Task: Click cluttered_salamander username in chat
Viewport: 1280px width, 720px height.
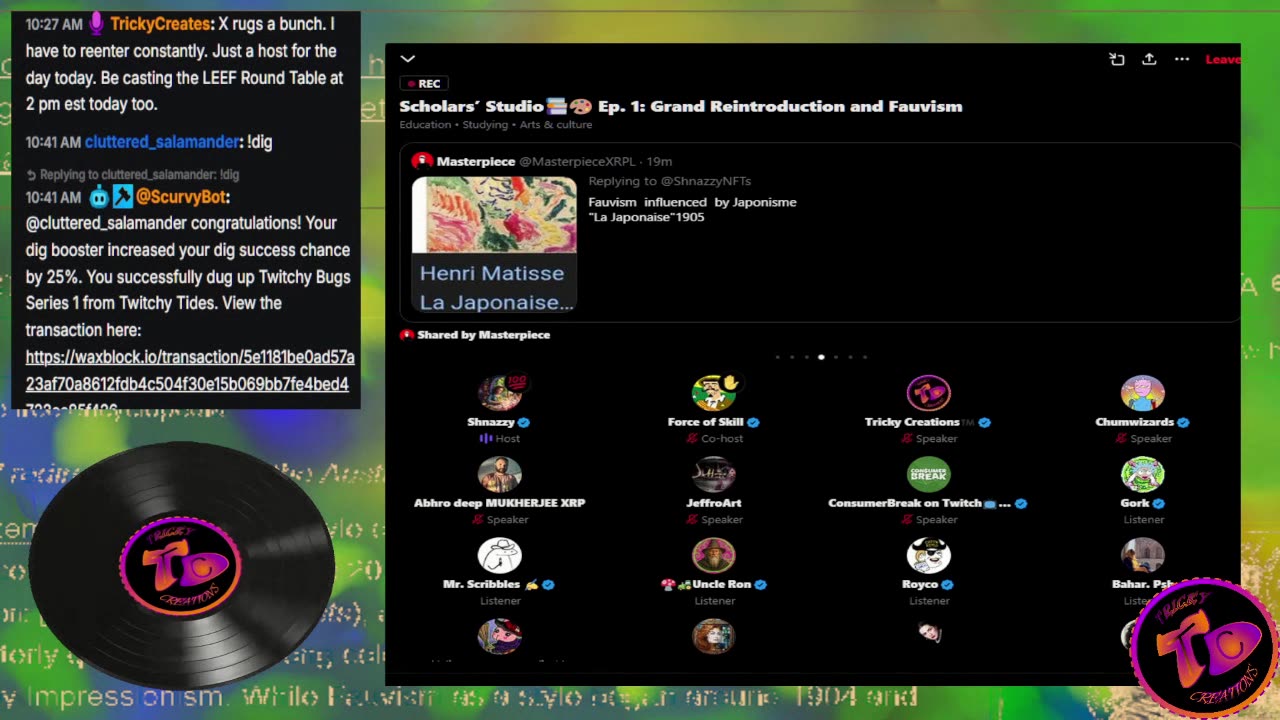Action: [x=162, y=142]
